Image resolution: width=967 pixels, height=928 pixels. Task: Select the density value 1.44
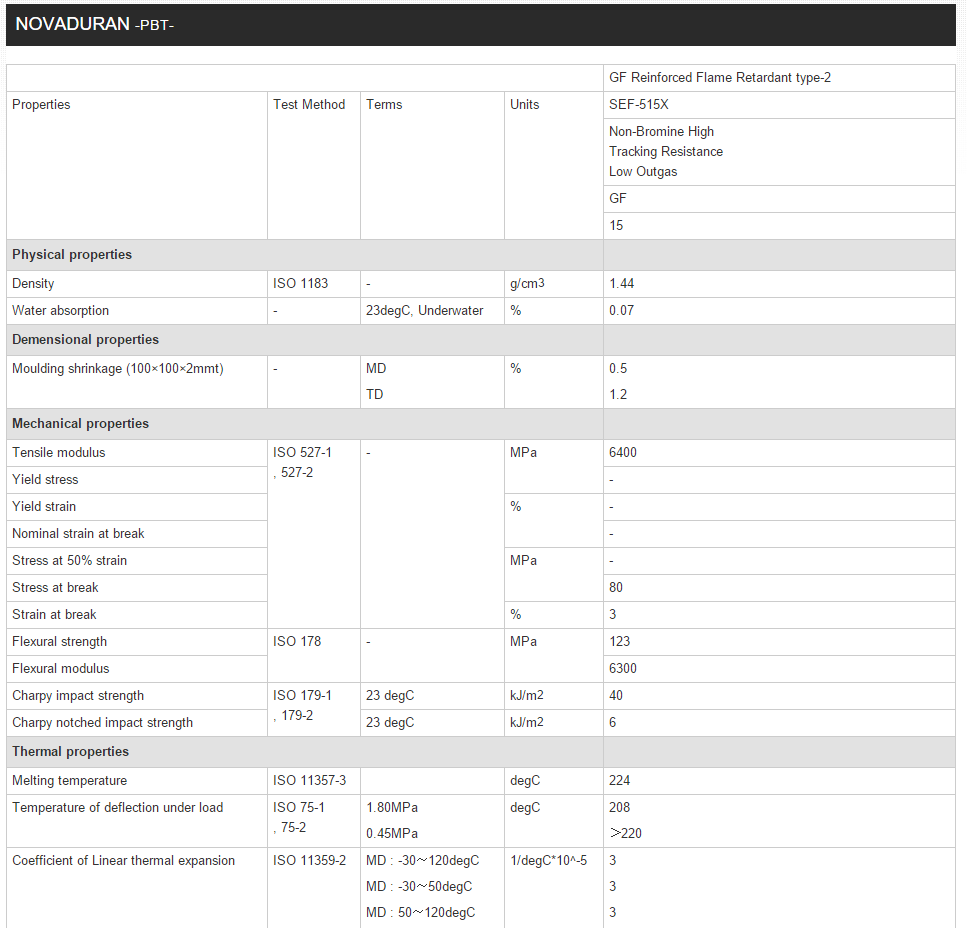pos(622,284)
